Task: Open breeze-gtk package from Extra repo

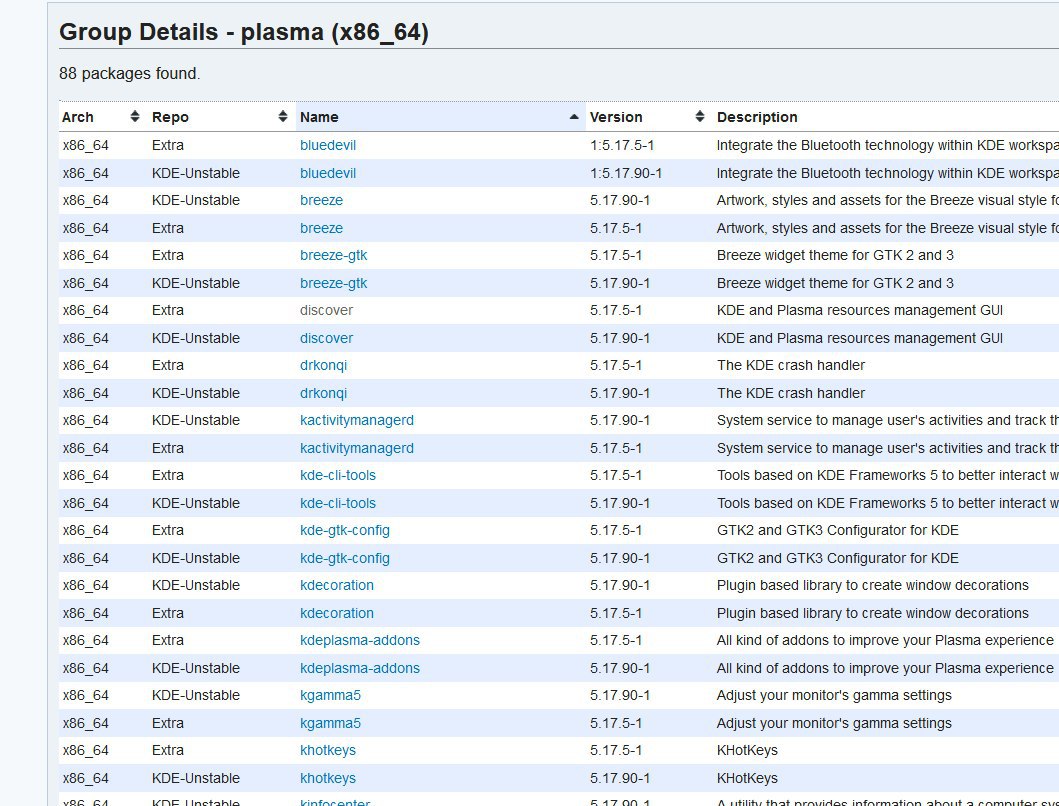Action: [x=334, y=255]
